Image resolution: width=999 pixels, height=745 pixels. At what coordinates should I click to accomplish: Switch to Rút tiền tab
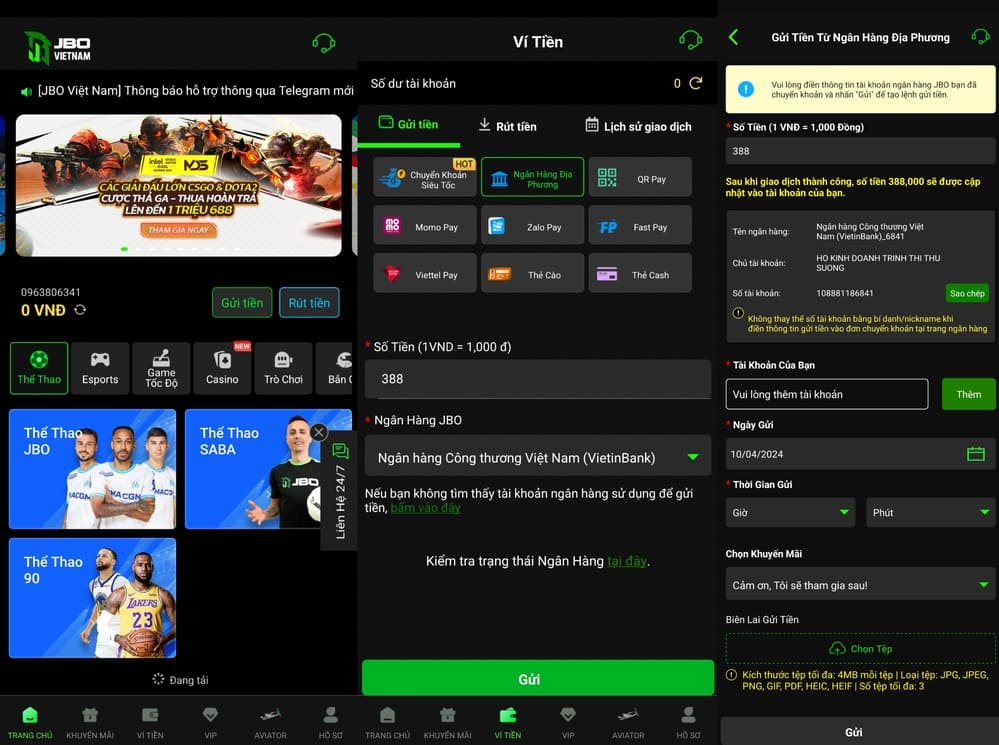coord(507,126)
